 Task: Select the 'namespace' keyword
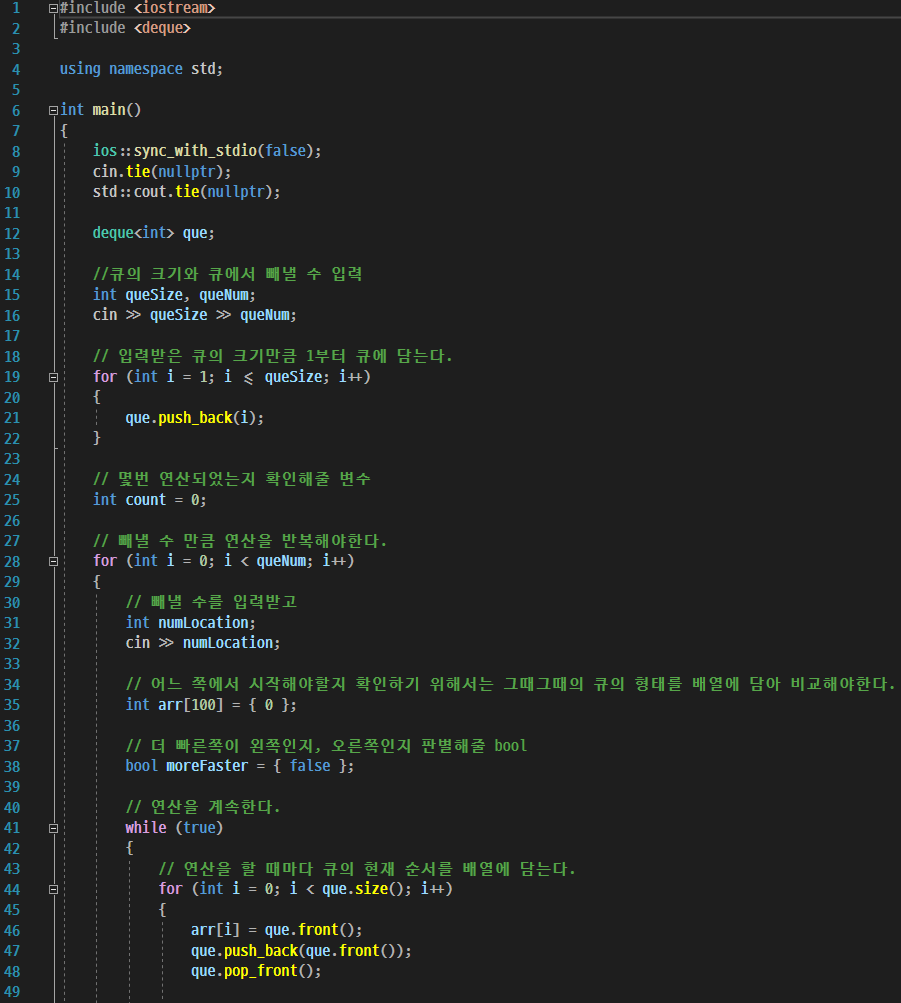pos(146,69)
